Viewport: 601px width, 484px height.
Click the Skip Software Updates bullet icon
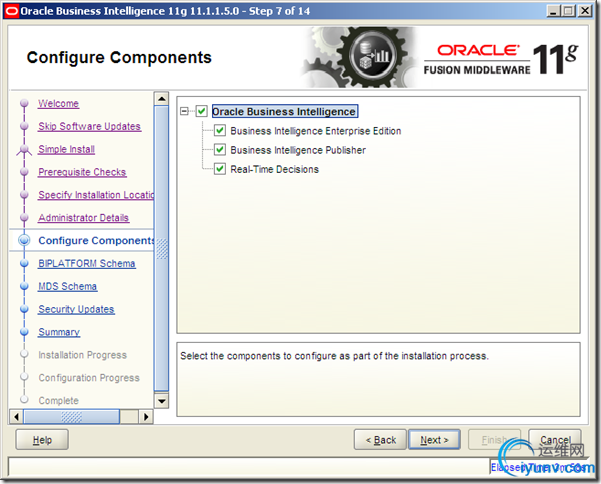point(24,126)
